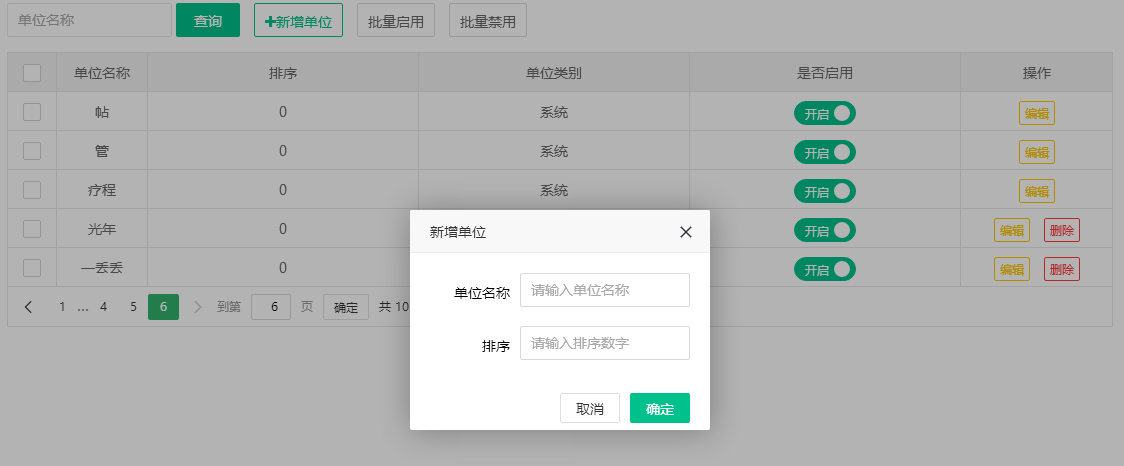Viewport: 1124px width, 466px height.
Task: Click the 请输入排序数字 input field
Action: (x=604, y=344)
